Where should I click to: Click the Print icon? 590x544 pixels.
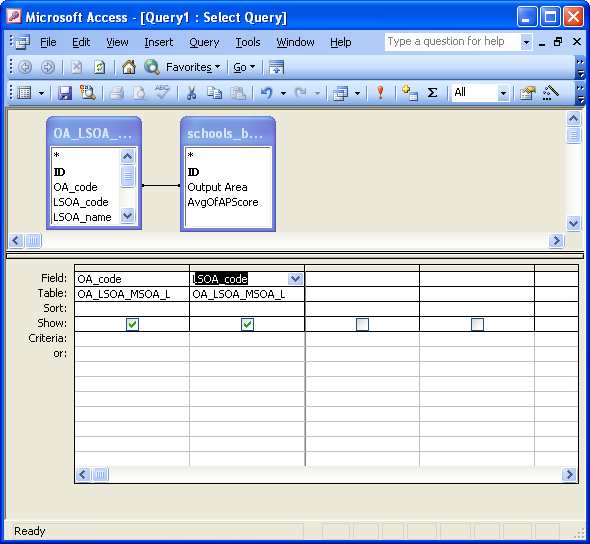(117, 93)
